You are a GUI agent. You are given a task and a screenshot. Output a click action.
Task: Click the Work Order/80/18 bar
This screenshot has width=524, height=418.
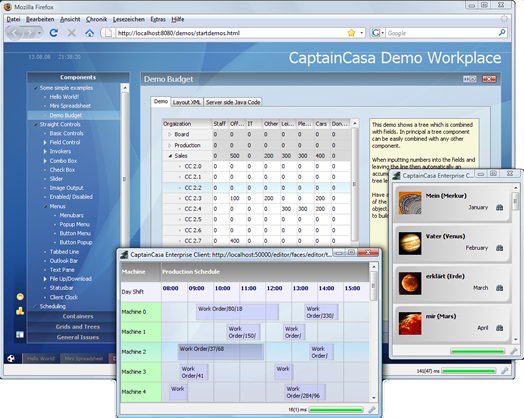coord(237,312)
